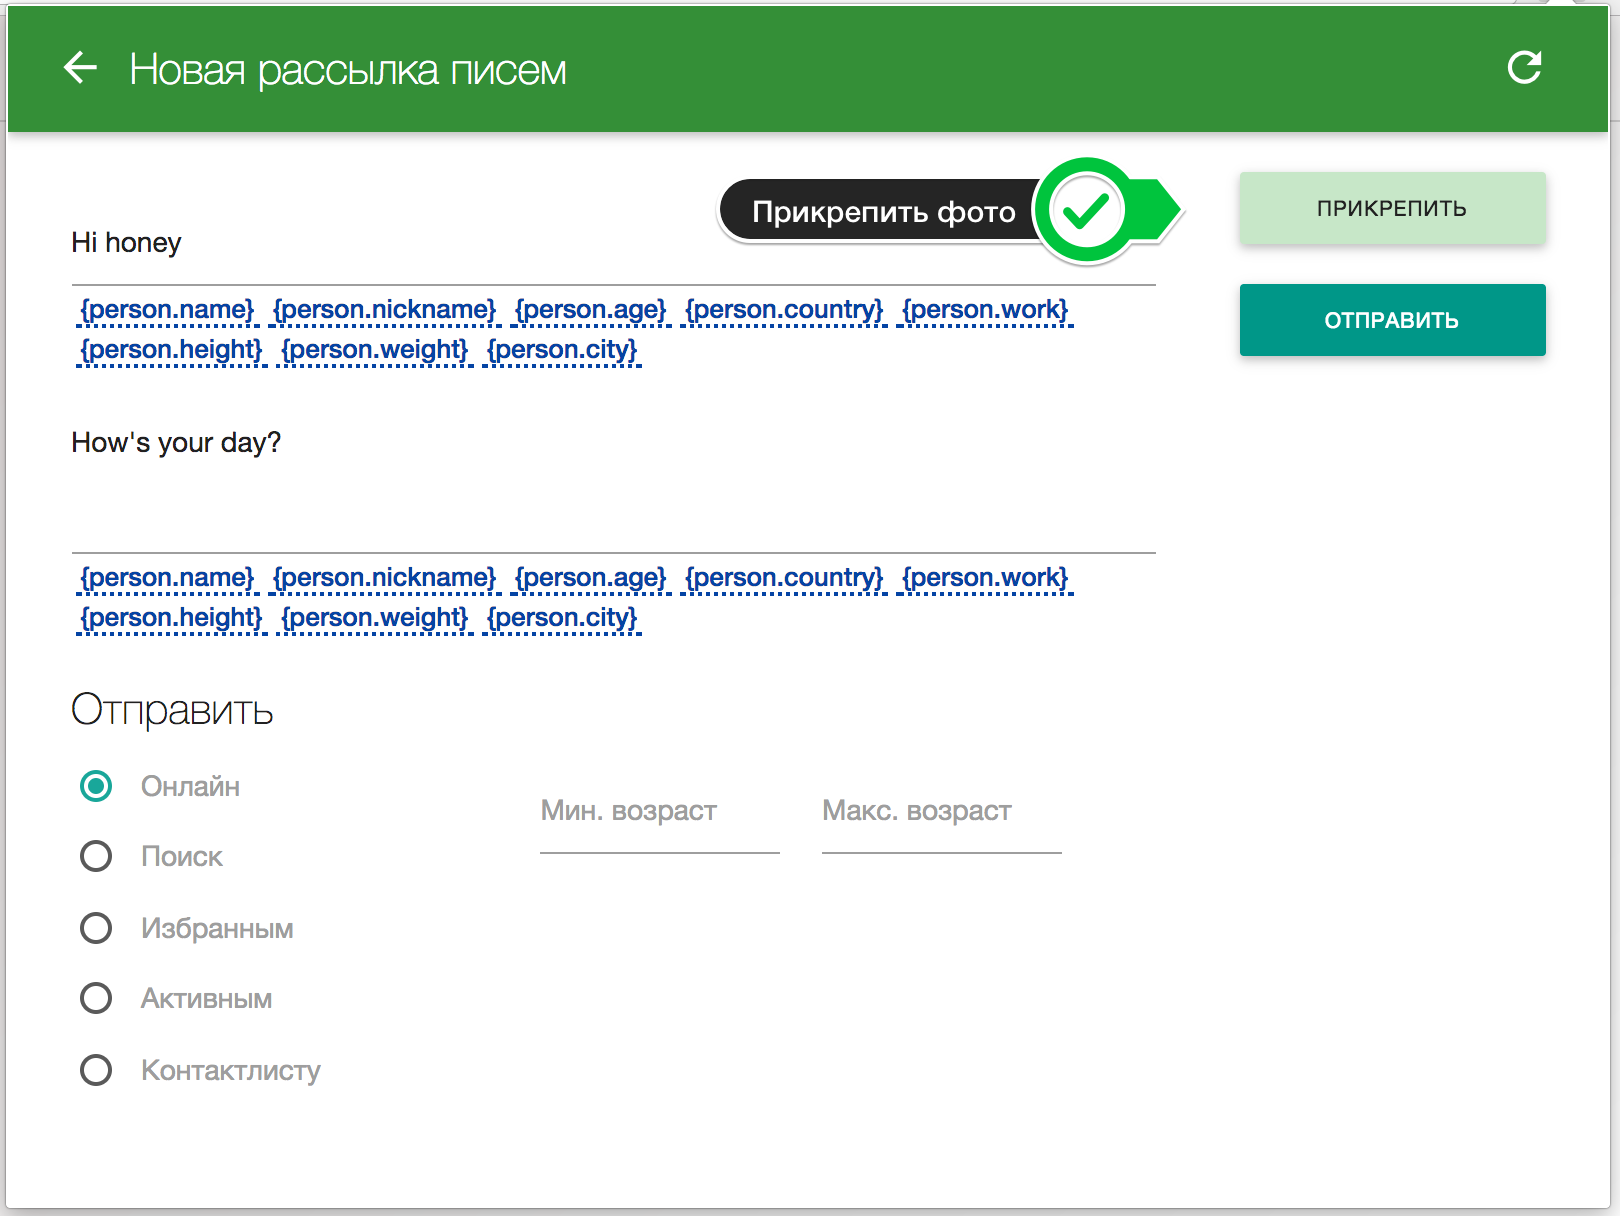Screen dimensions: 1620x1216
Task: Click the Новая рассылка писем title
Action: 348,70
